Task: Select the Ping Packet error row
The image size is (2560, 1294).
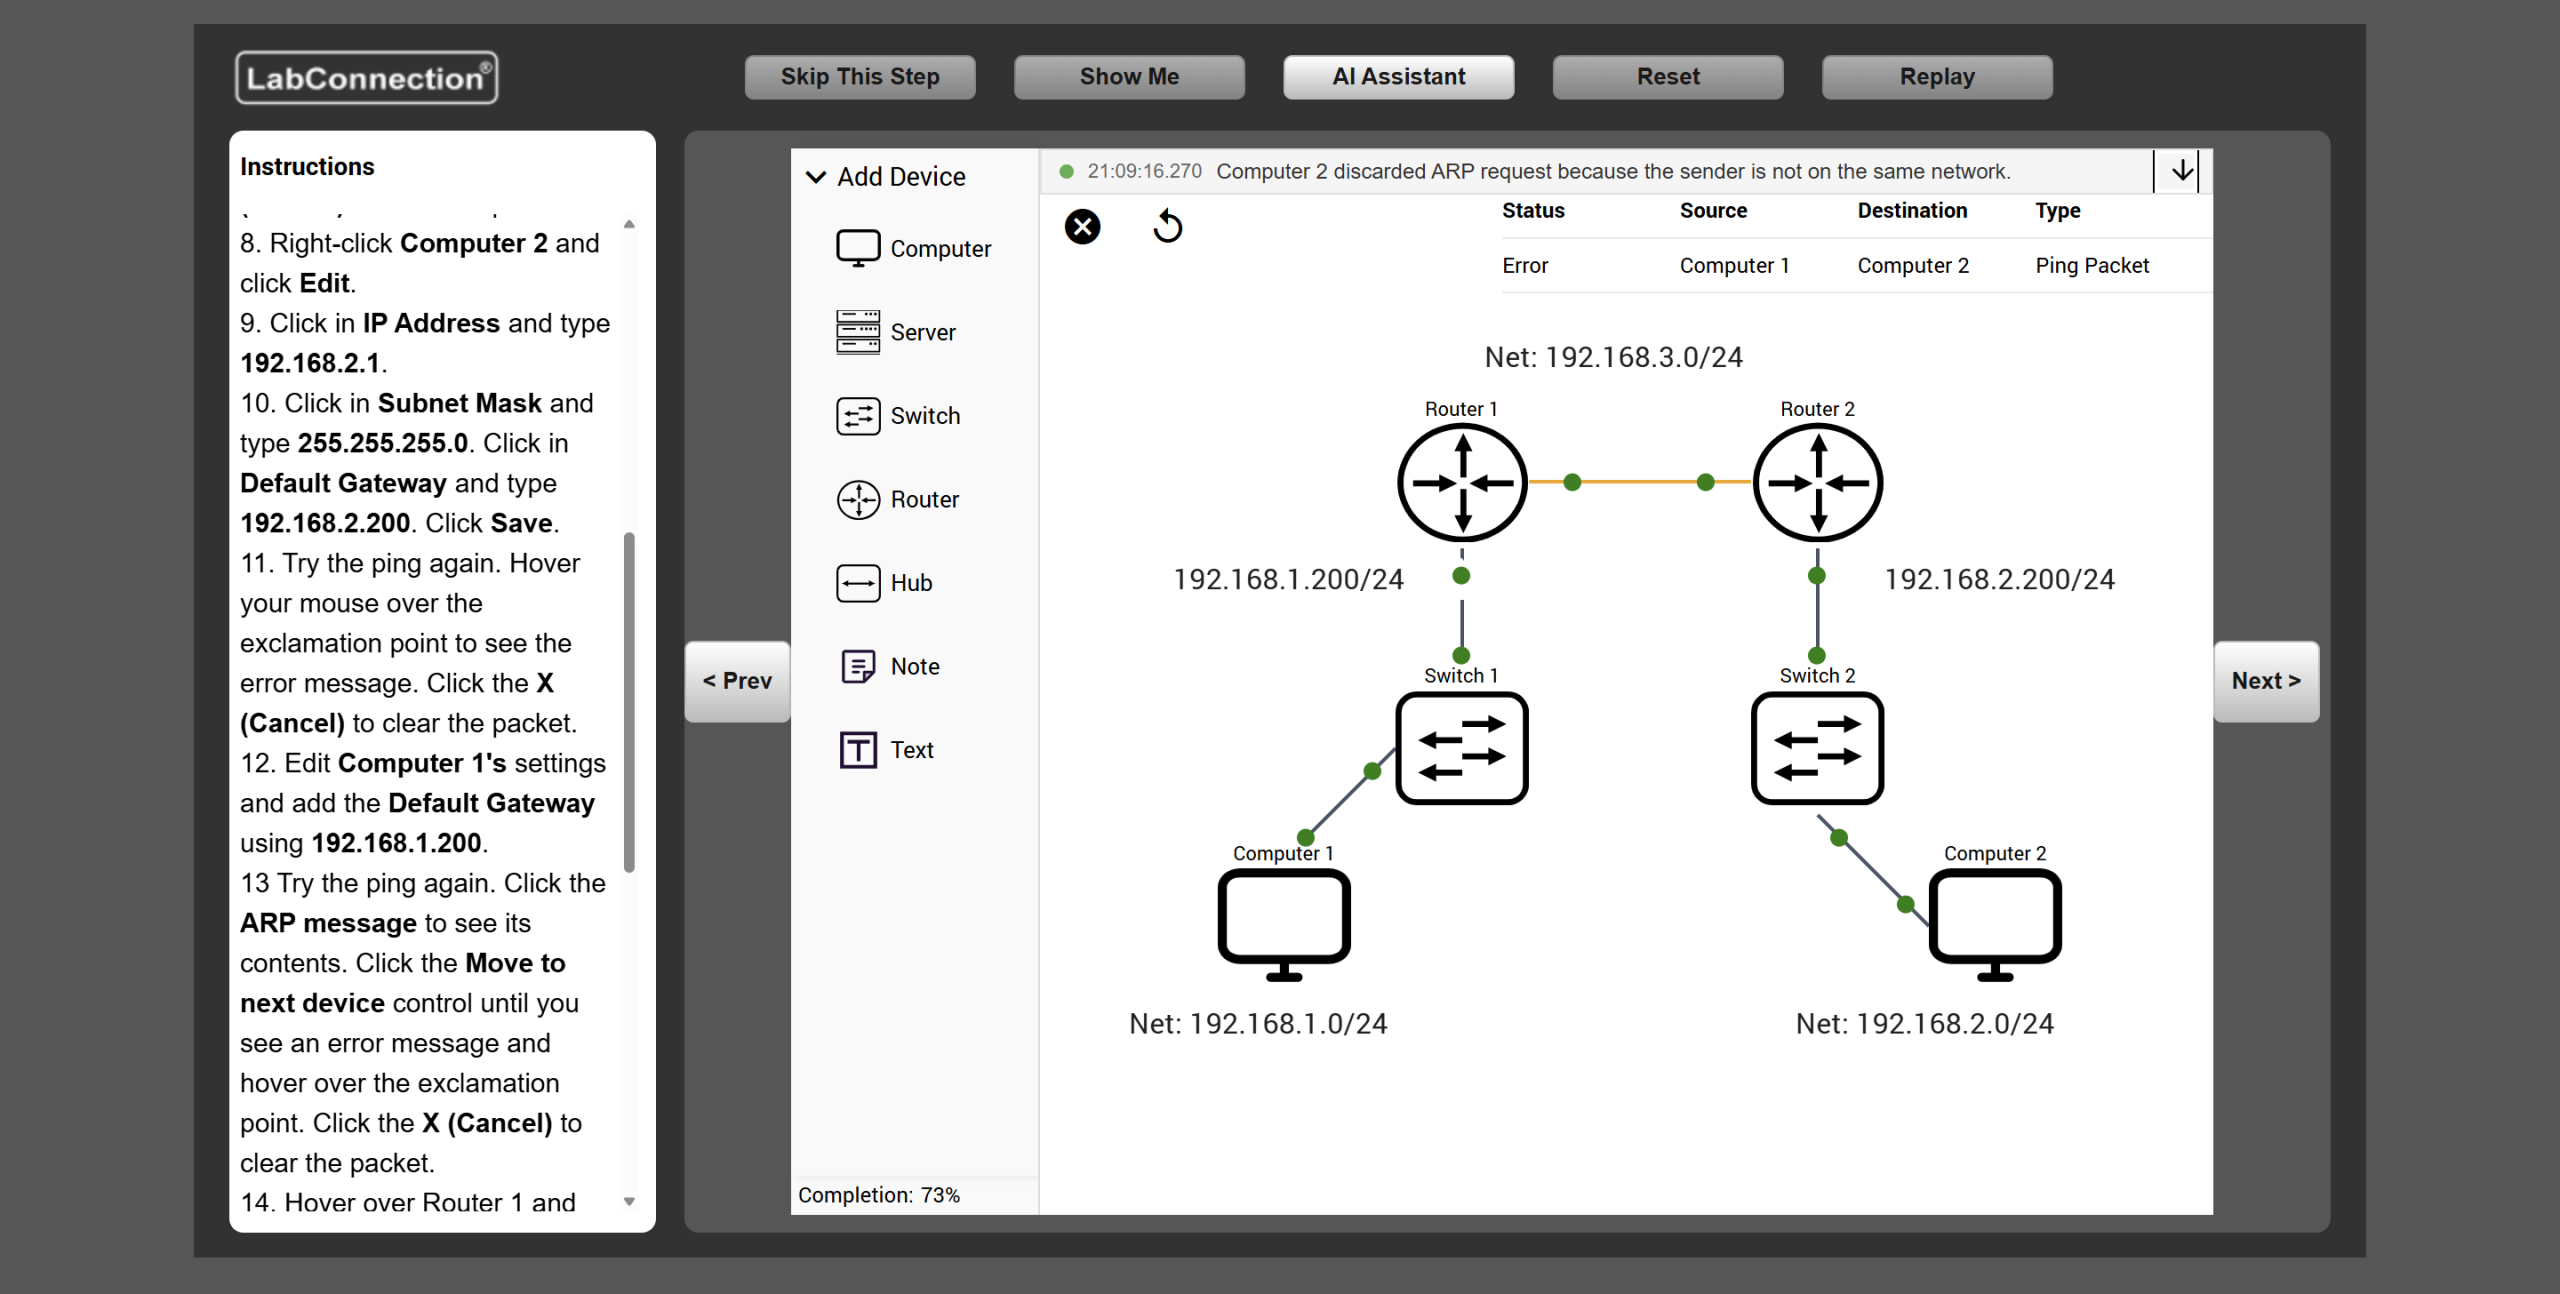Action: [1825, 266]
